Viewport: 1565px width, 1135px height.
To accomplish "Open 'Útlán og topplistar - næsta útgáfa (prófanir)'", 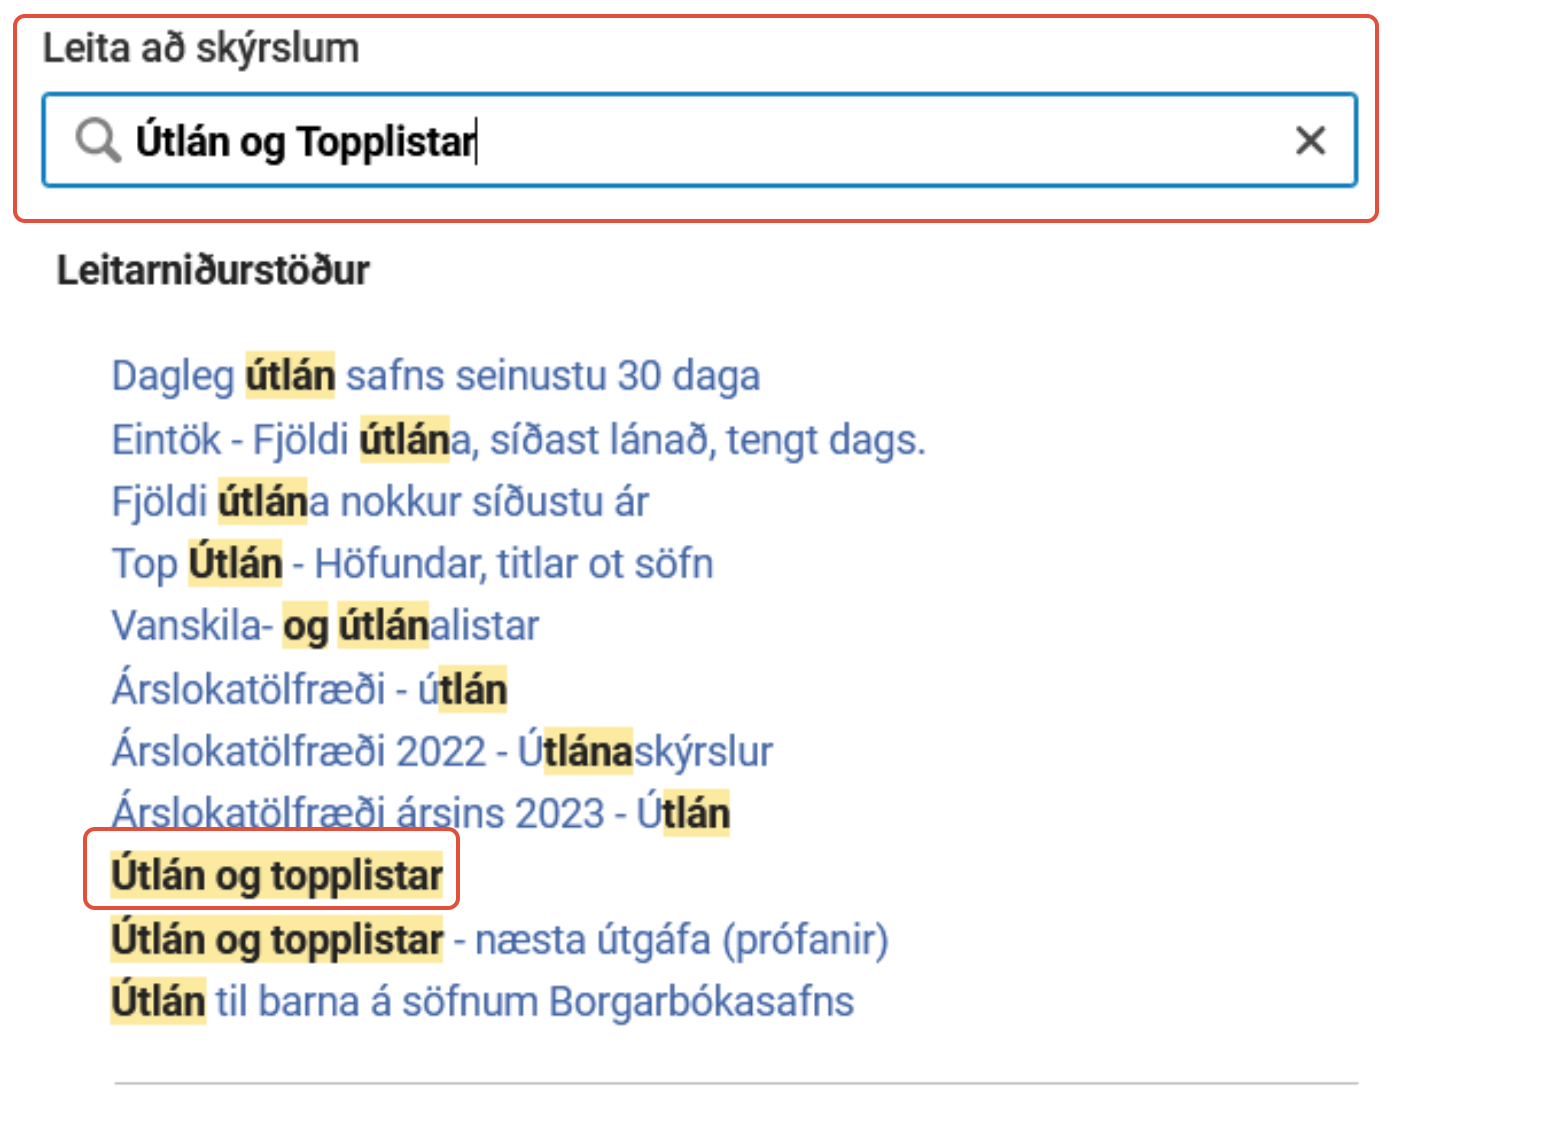I will click(x=499, y=940).
